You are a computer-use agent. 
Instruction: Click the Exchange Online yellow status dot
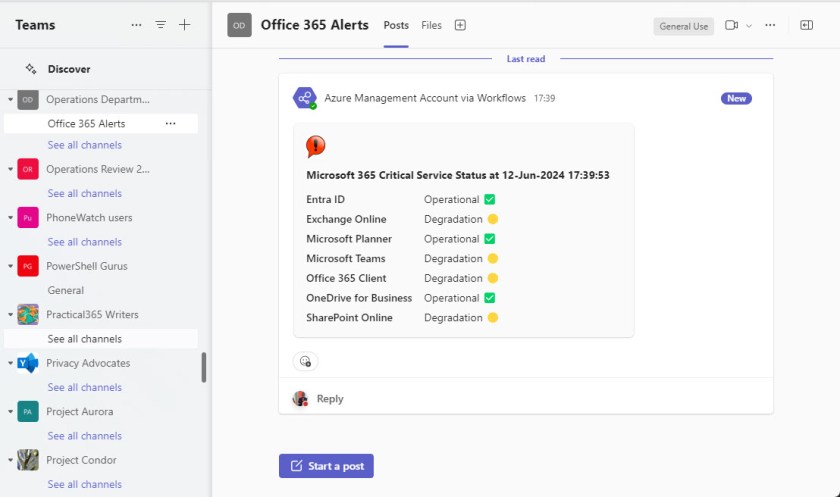[493, 219]
